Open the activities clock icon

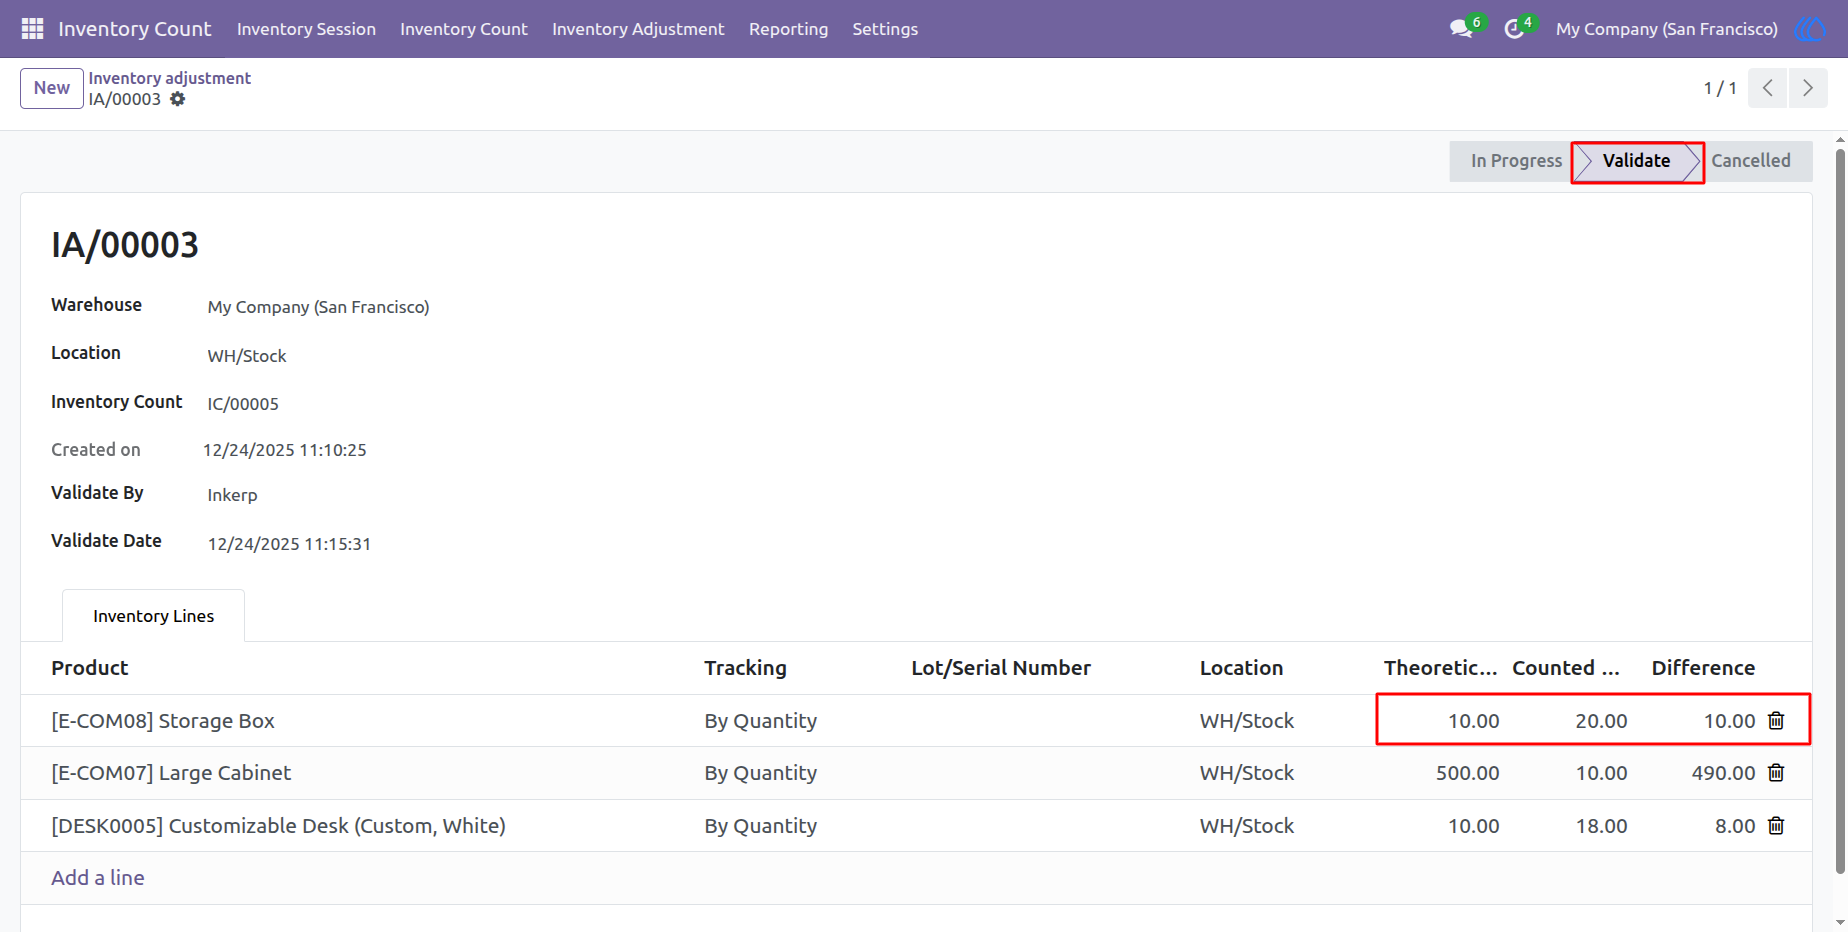point(1514,29)
